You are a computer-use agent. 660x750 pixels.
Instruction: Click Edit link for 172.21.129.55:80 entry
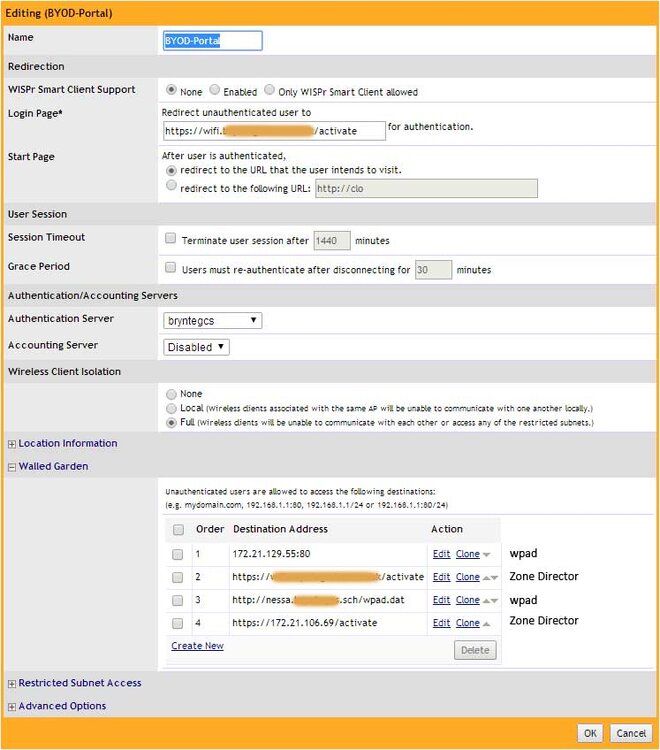click(441, 554)
